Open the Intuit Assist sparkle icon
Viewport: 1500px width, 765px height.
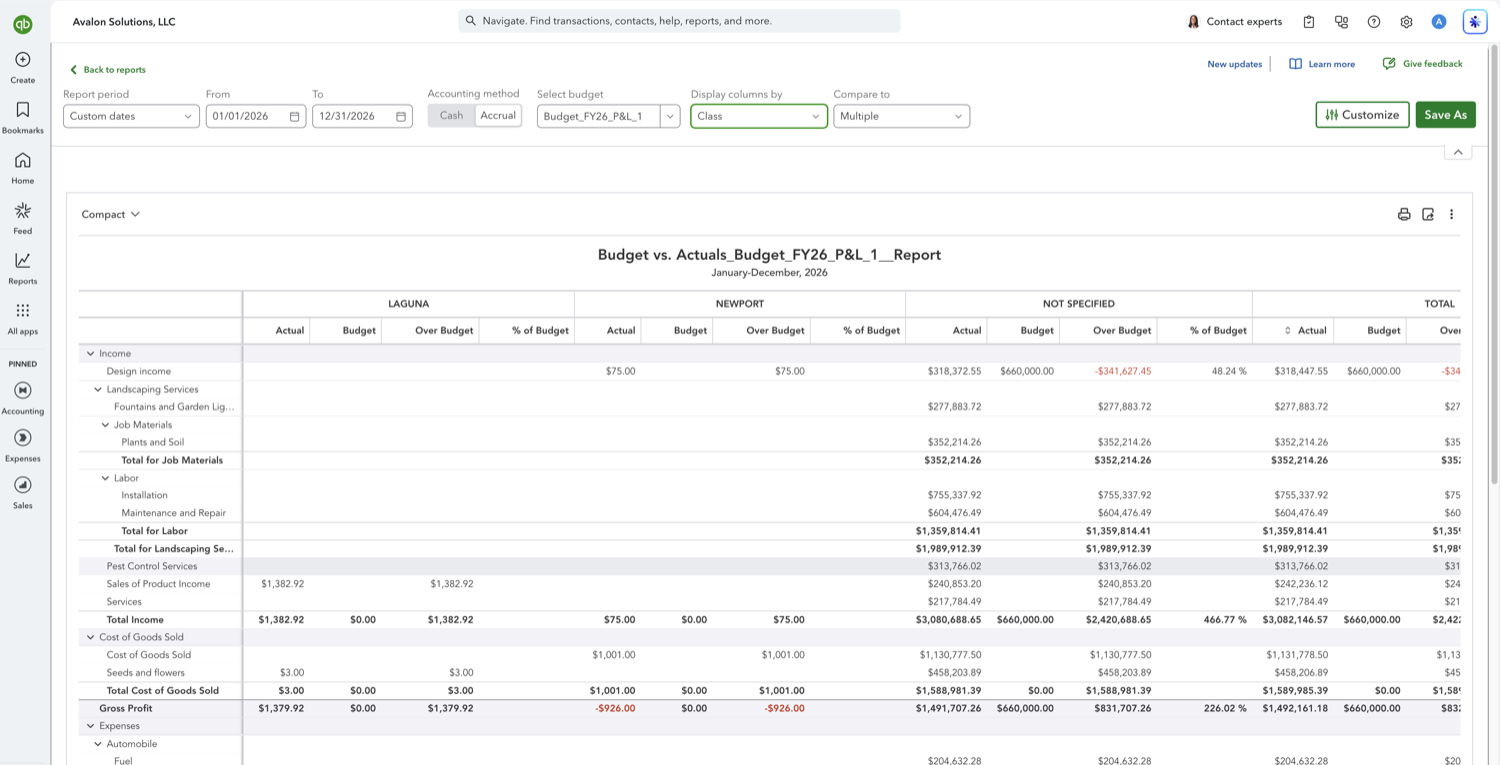tap(1474, 22)
